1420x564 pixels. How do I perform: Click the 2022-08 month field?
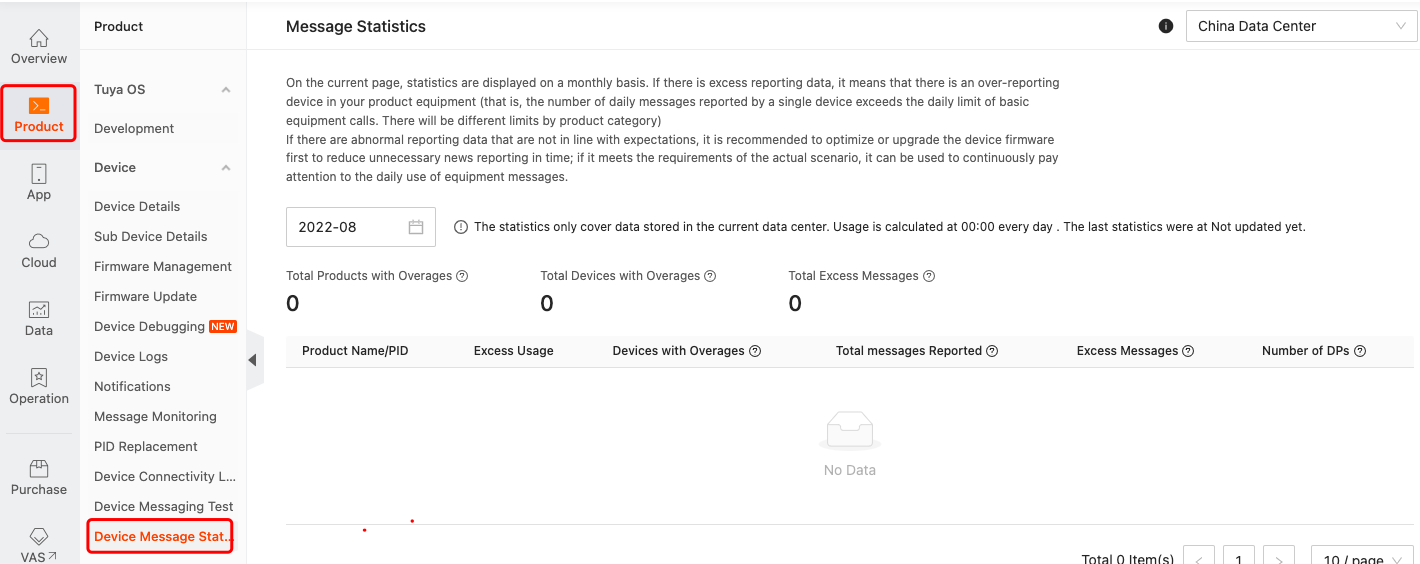coord(361,227)
